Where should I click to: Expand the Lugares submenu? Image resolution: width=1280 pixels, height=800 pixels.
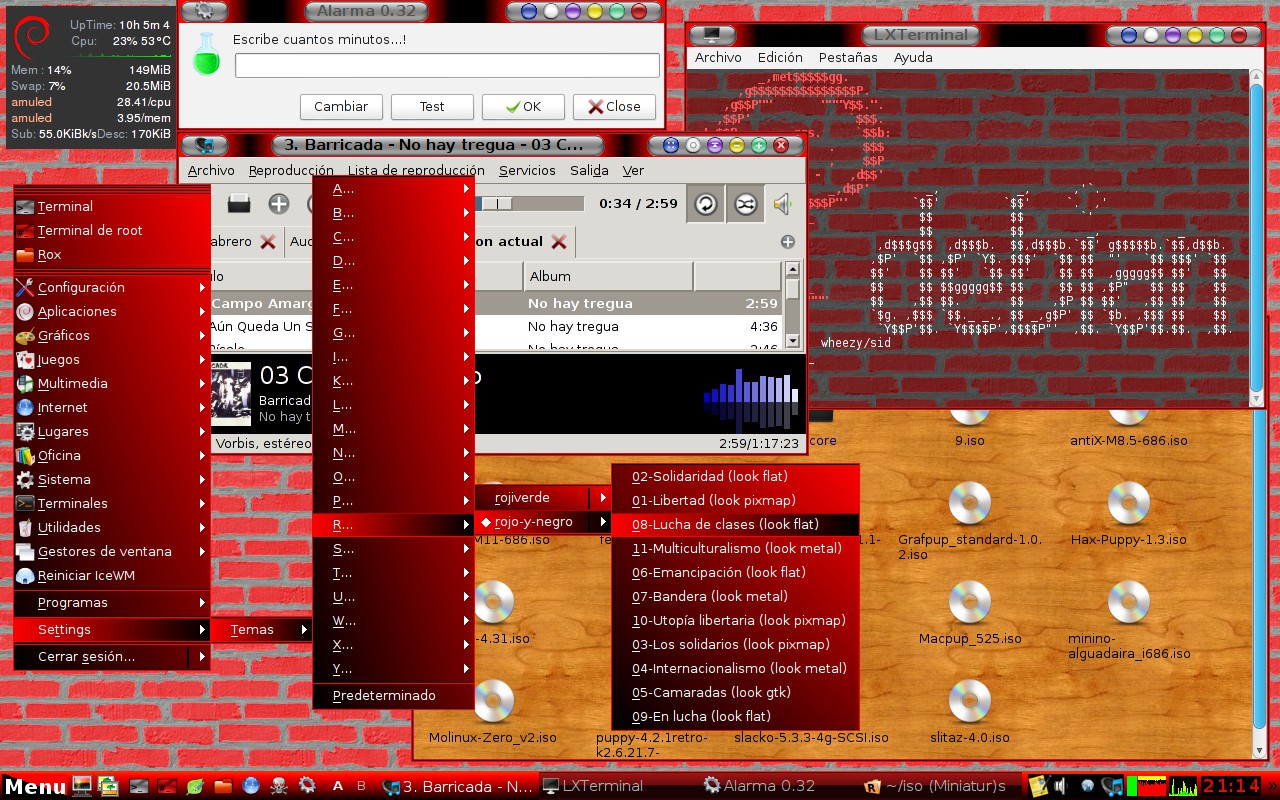point(111,432)
